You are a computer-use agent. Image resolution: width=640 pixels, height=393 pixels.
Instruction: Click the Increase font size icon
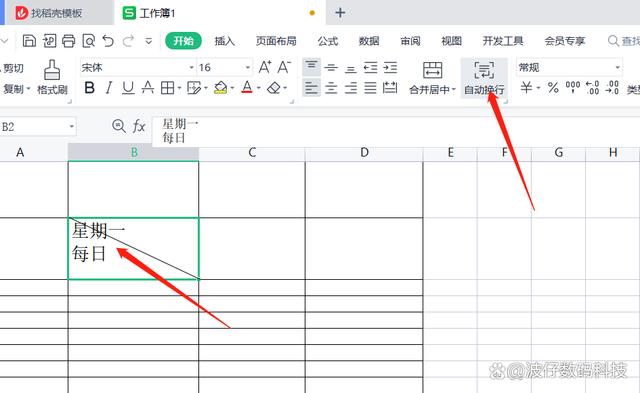pyautogui.click(x=265, y=67)
